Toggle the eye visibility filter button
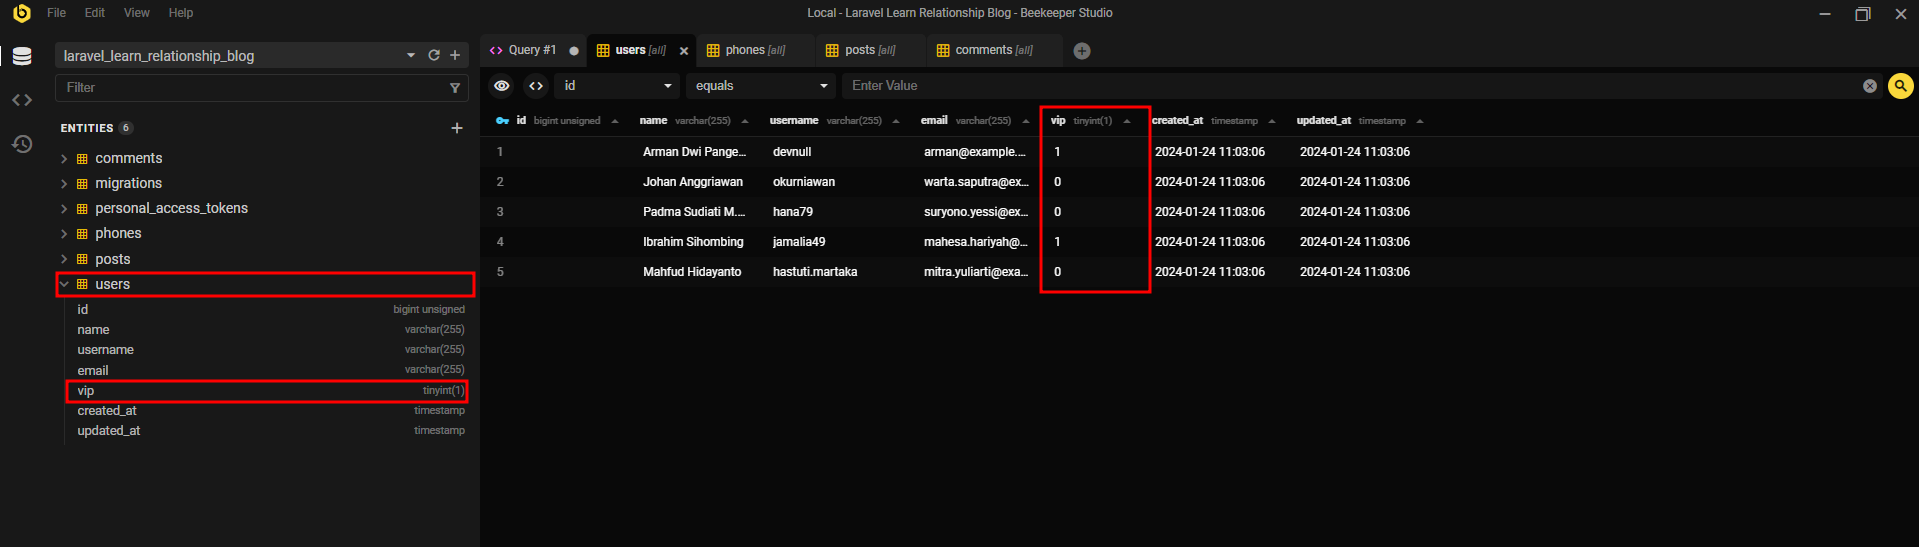 502,86
